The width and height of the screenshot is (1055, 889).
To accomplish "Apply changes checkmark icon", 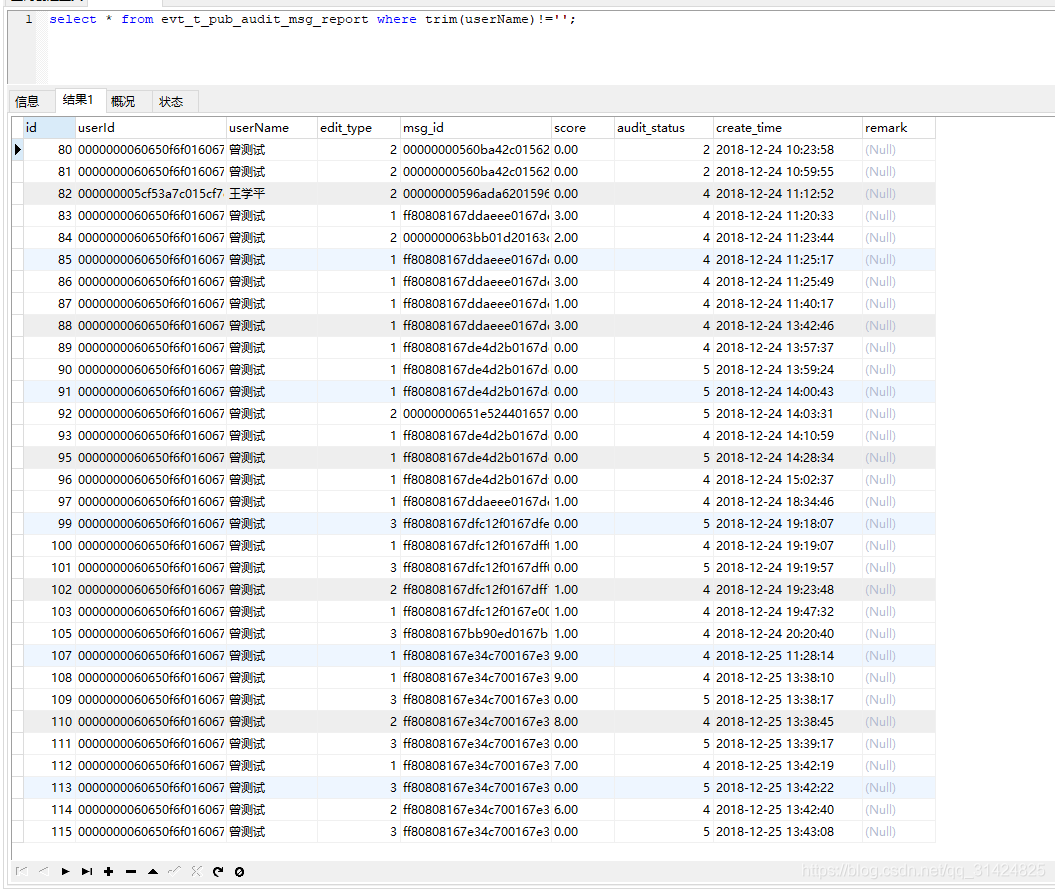I will pyautogui.click(x=174, y=872).
